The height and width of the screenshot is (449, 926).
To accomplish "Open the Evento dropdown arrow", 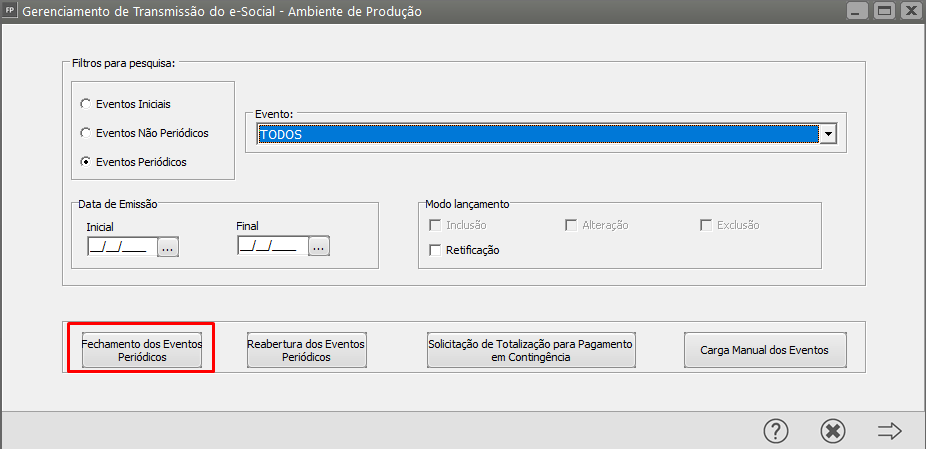I will click(828, 135).
